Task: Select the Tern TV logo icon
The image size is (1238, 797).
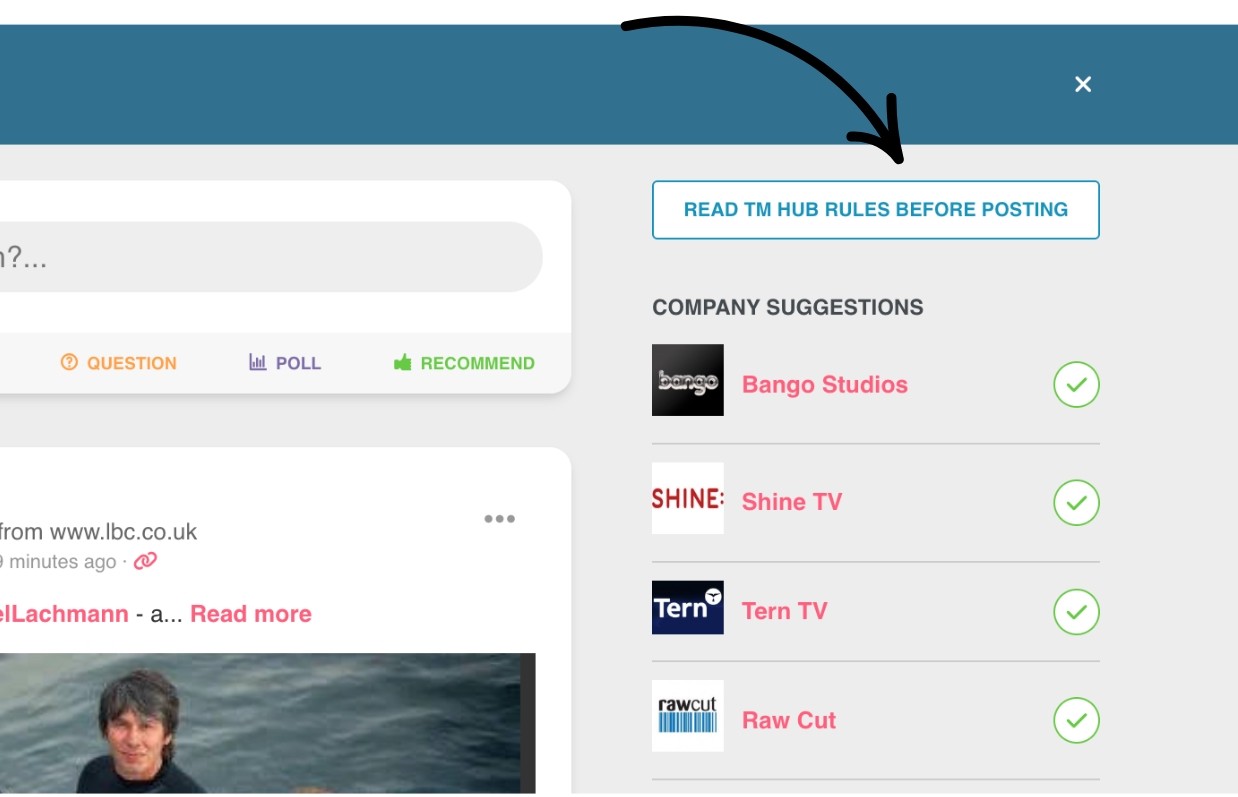Action: pyautogui.click(x=687, y=607)
